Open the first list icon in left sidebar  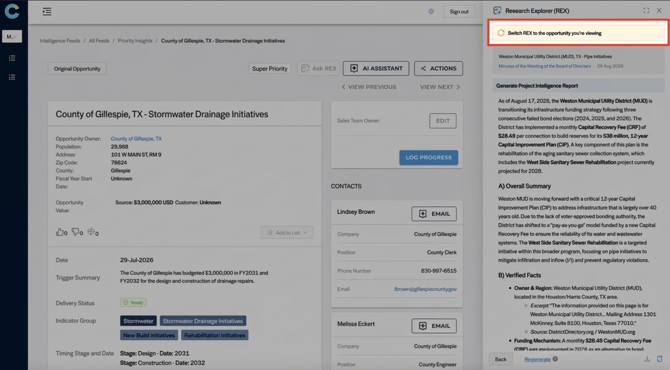[x=12, y=58]
